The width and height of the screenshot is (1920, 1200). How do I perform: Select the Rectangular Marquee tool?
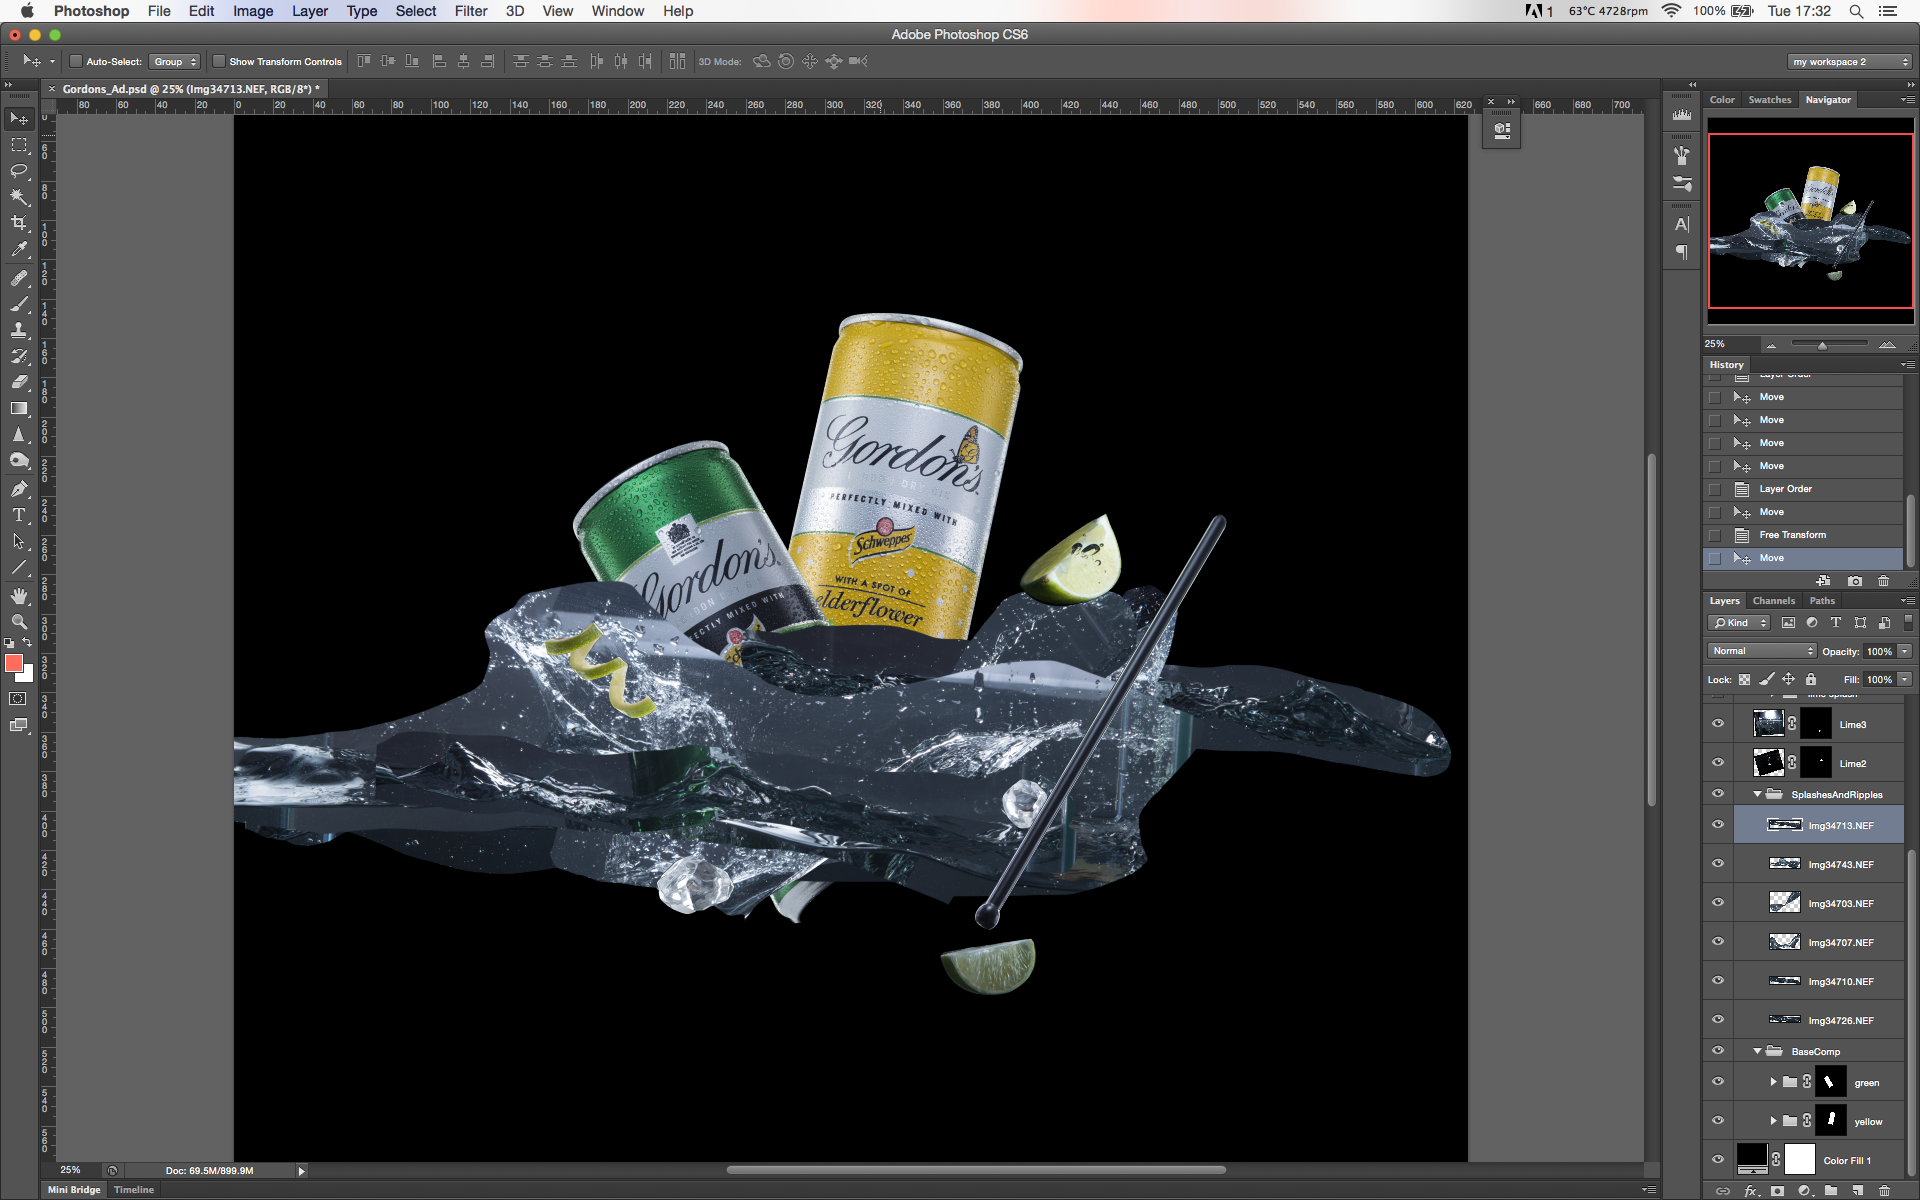click(x=19, y=145)
